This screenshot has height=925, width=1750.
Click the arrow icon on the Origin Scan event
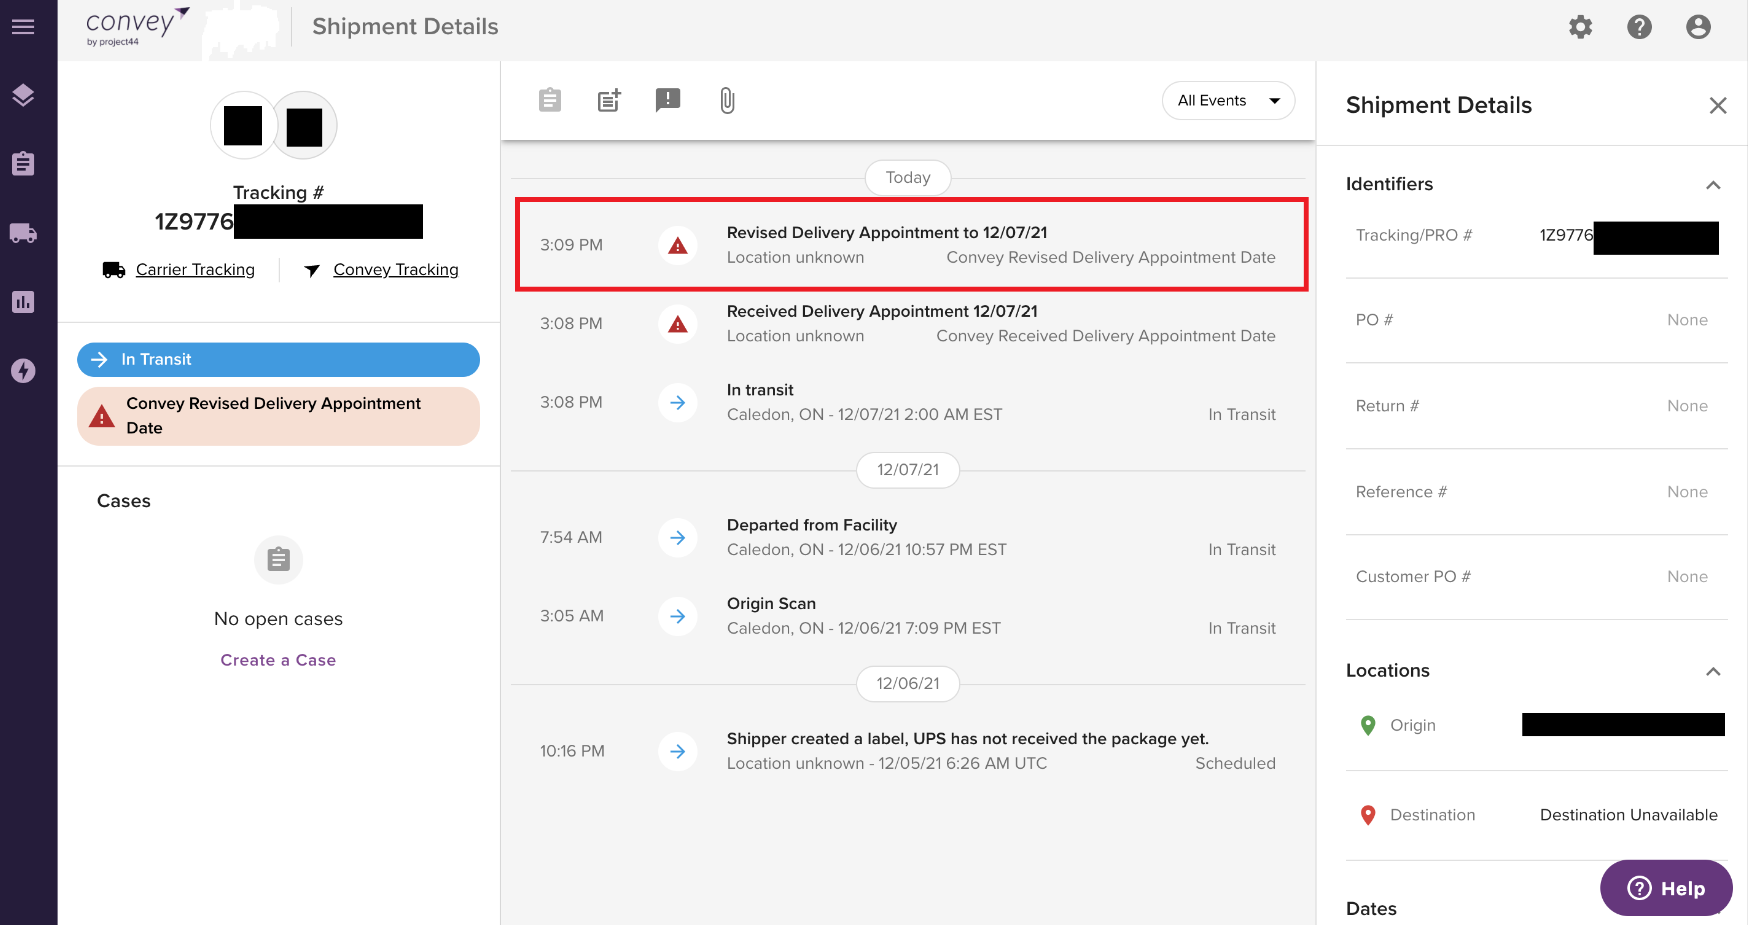(678, 616)
